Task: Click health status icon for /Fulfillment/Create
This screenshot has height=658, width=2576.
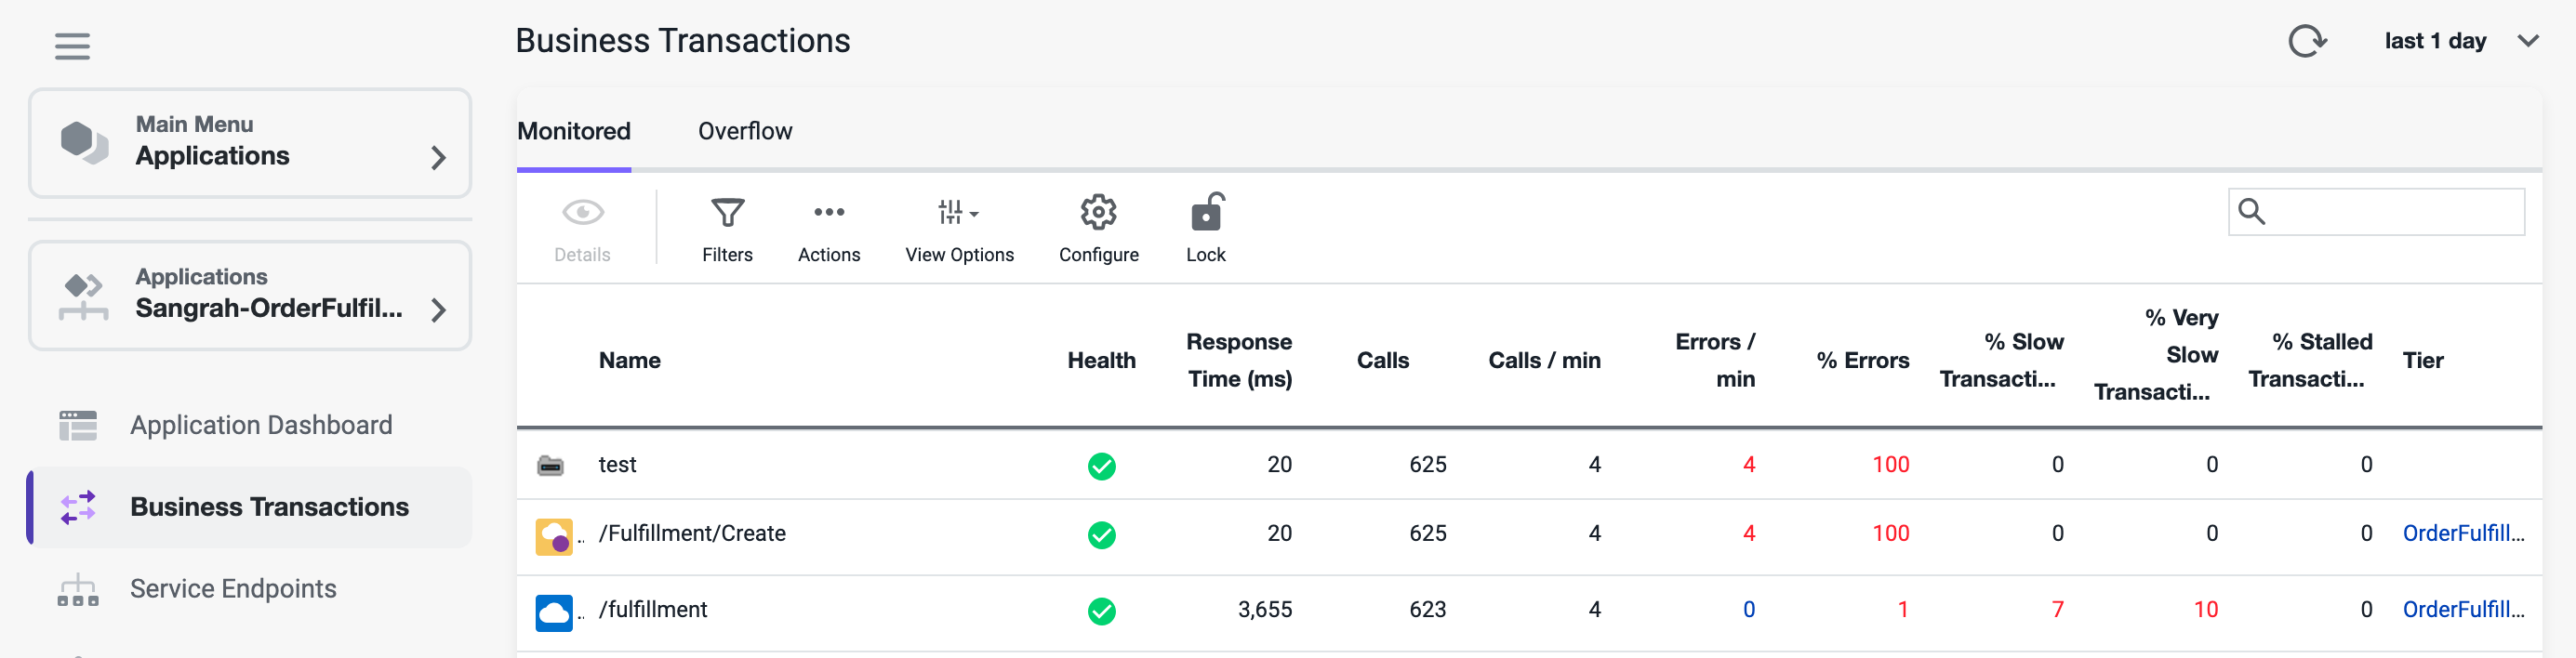Action: pyautogui.click(x=1102, y=535)
